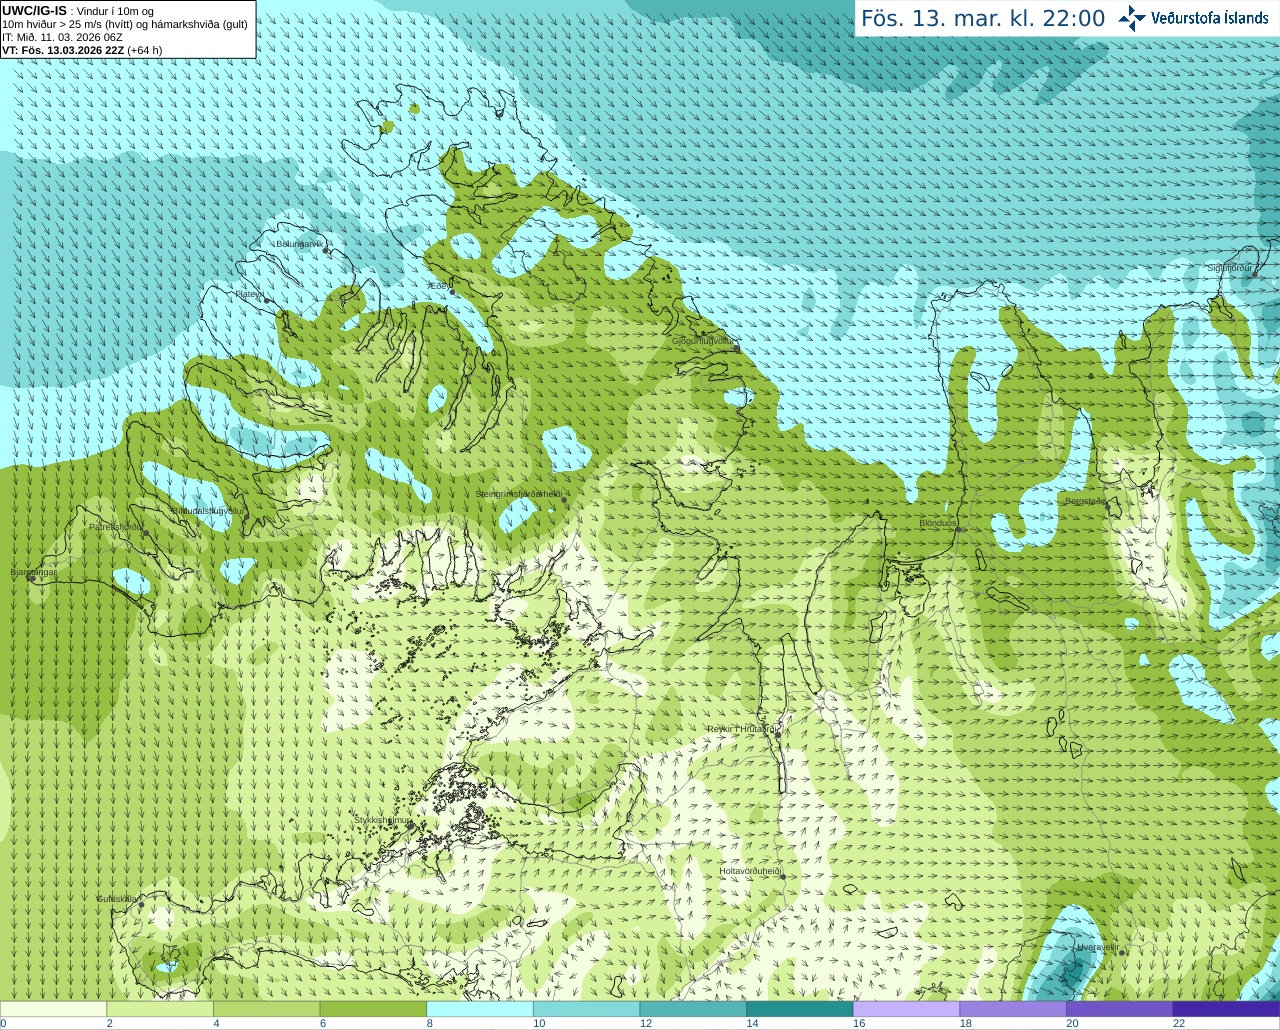Select the 12–14 m/s teal legend swatch
This screenshot has height=1030, width=1280.
693,1009
